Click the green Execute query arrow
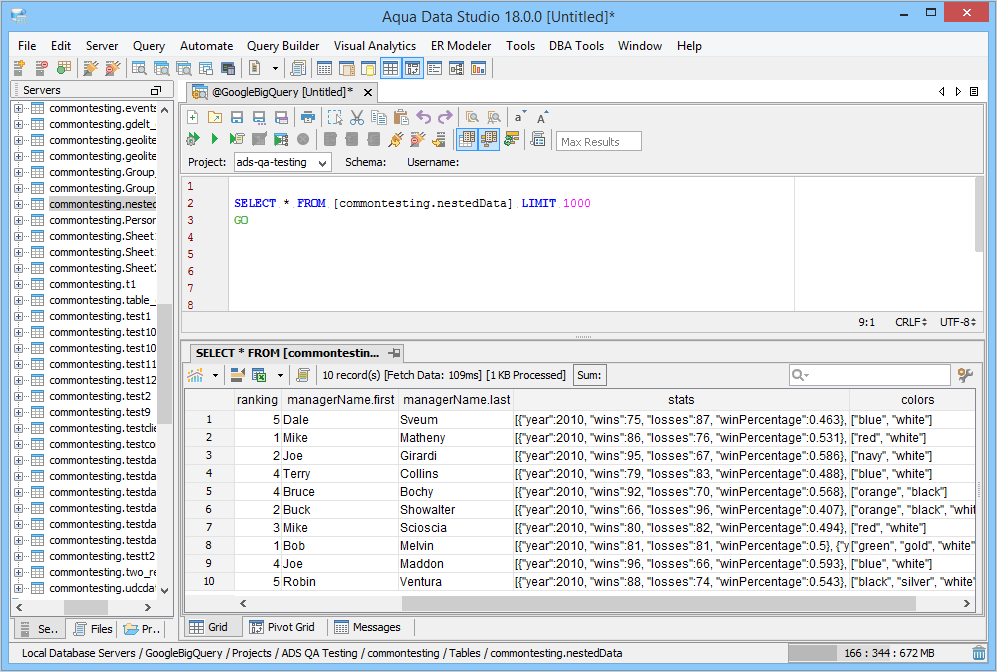Viewport: 997px width, 672px height. point(214,139)
